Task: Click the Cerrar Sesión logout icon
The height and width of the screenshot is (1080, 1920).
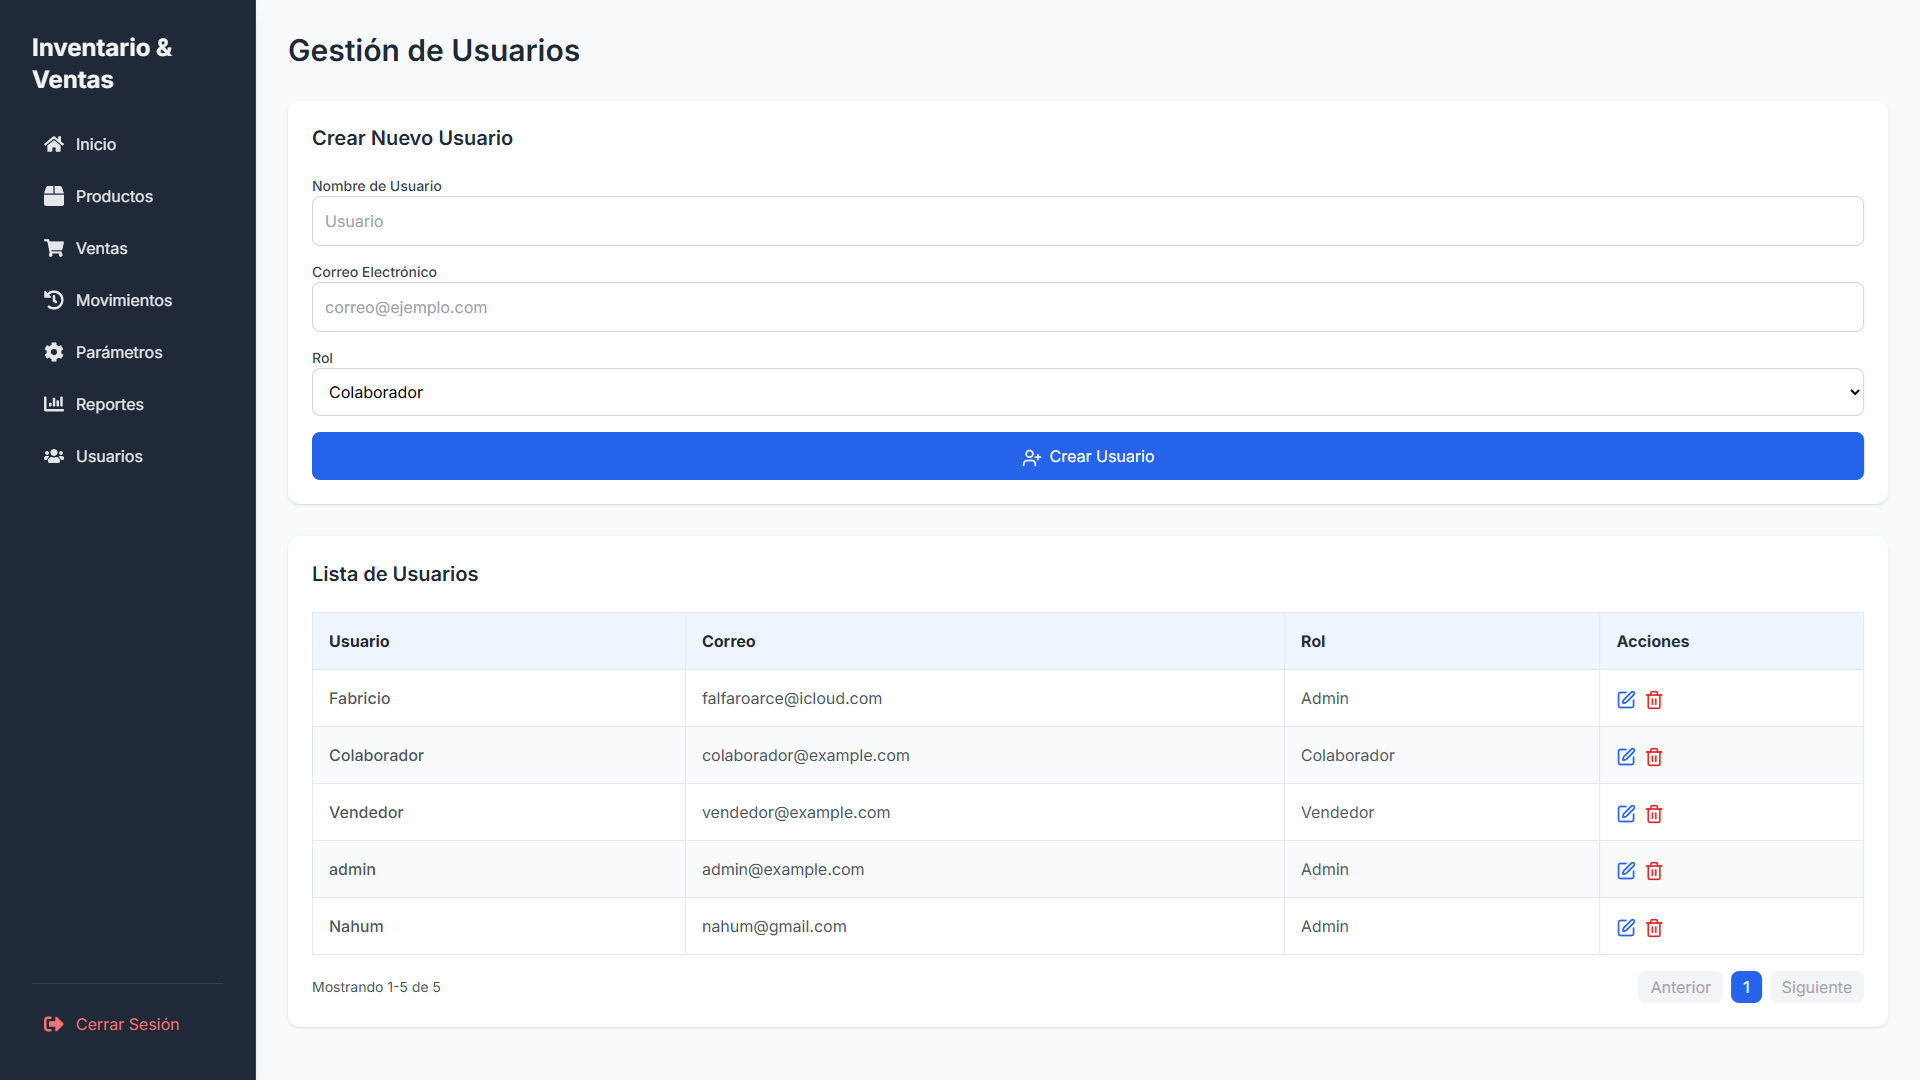Action: point(54,1024)
